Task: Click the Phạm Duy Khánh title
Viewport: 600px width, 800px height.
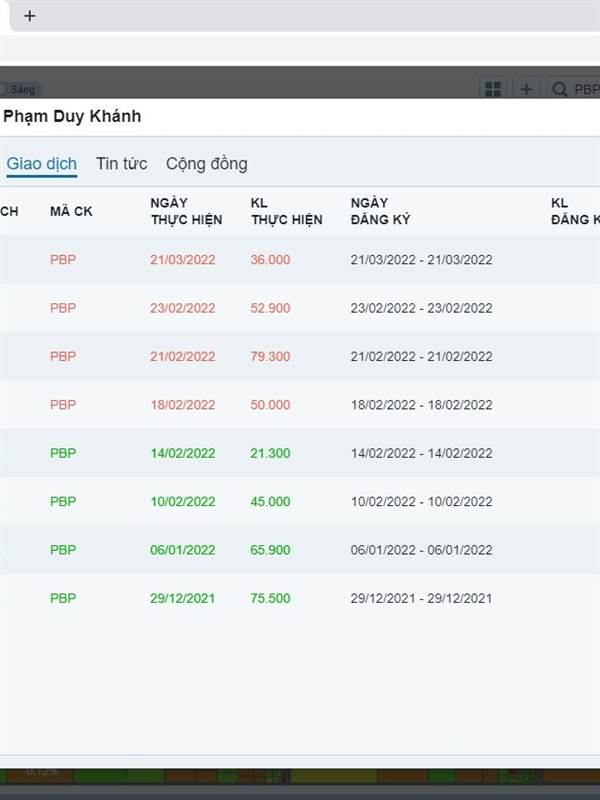Action: pos(72,116)
